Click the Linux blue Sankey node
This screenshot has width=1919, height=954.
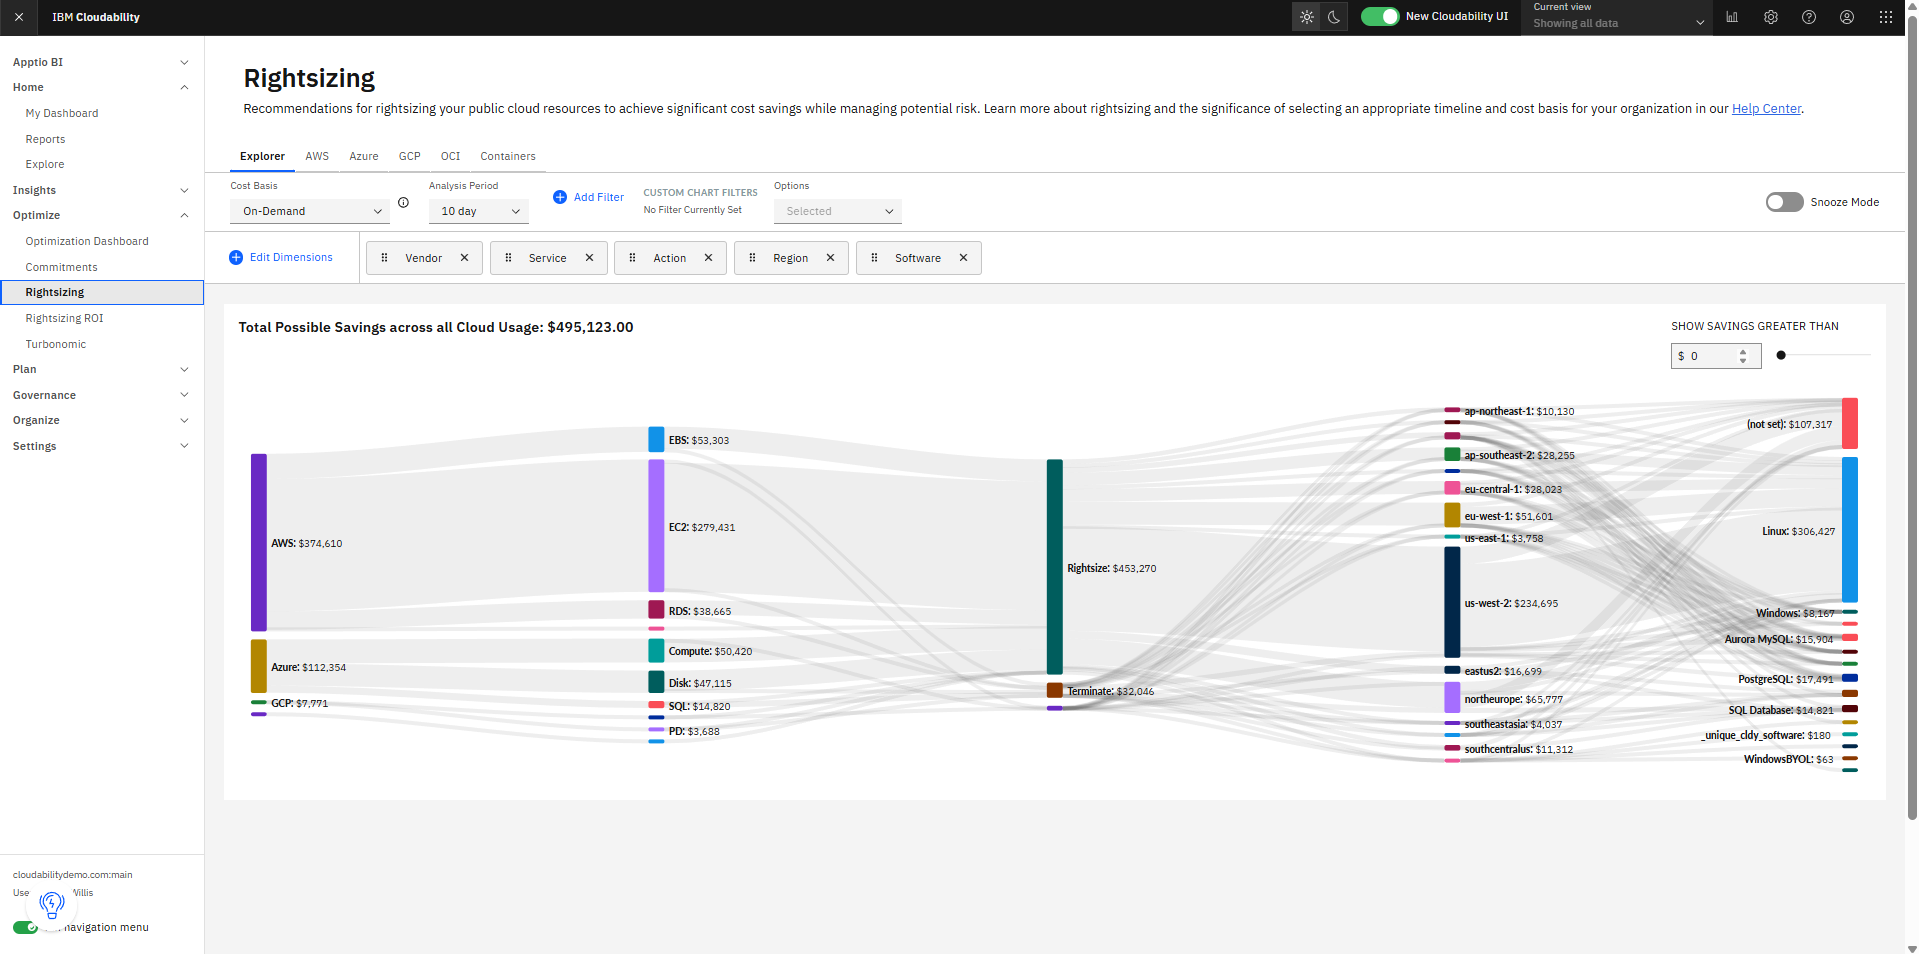tap(1850, 529)
